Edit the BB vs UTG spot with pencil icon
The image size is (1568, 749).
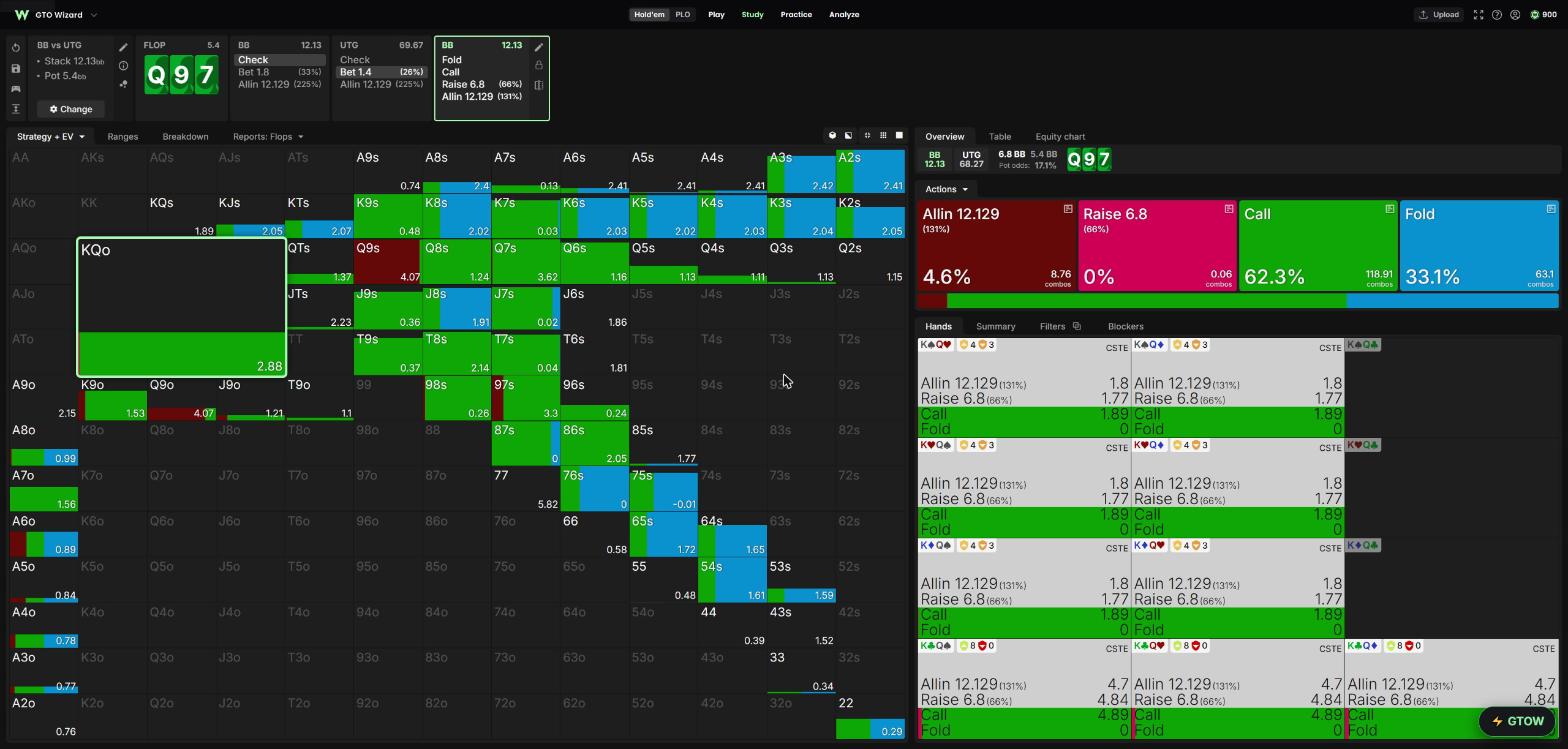click(x=123, y=47)
